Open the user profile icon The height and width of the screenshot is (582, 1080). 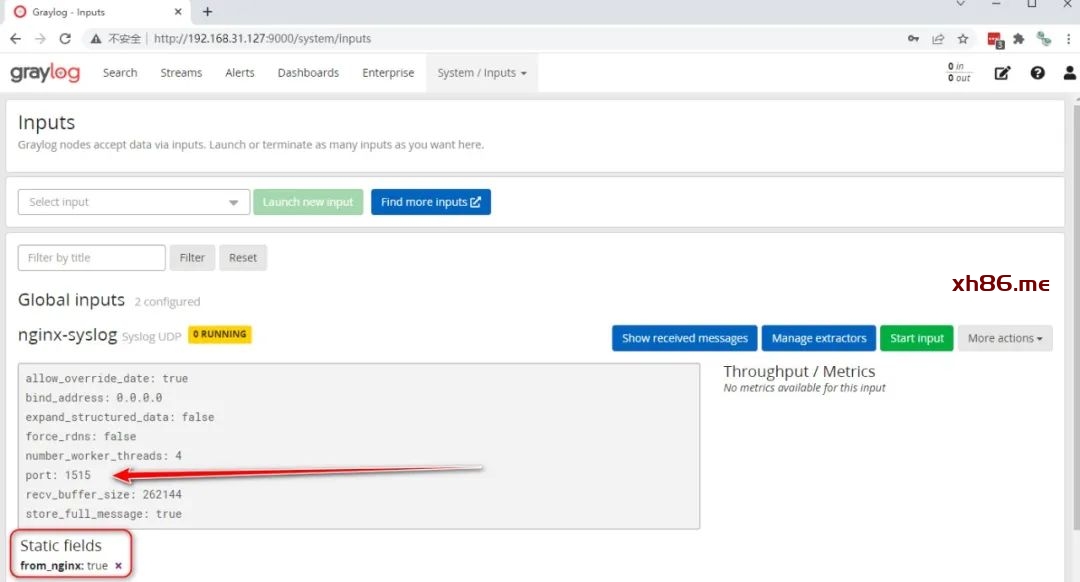1069,73
